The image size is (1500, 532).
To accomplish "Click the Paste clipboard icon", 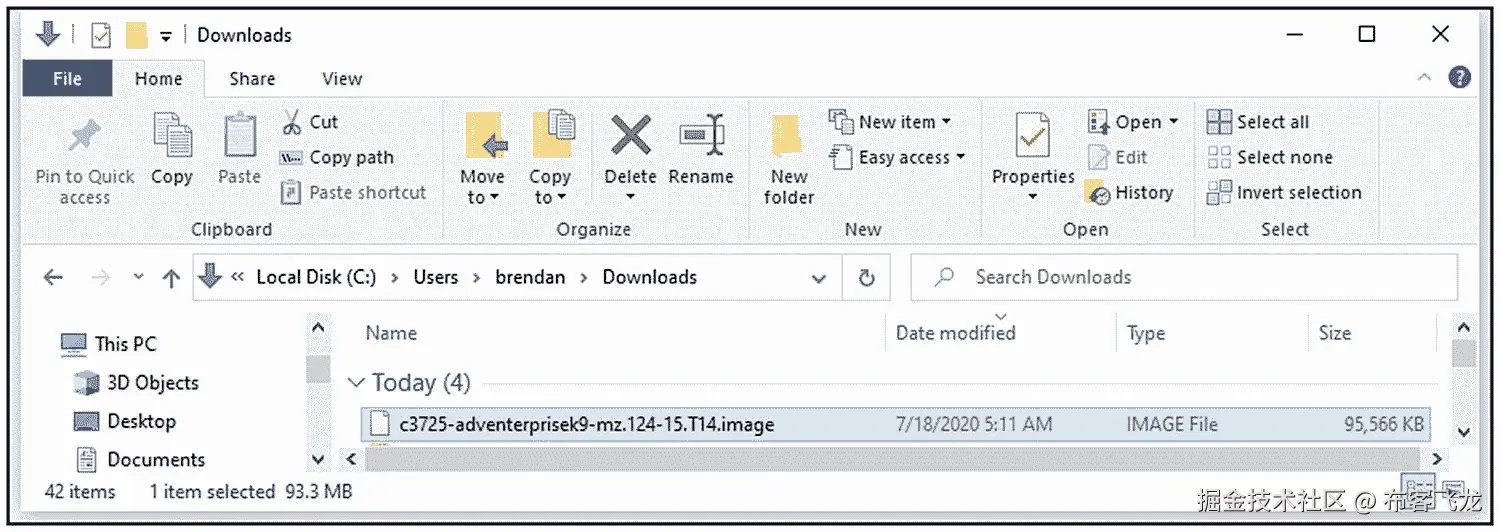I will pyautogui.click(x=239, y=137).
